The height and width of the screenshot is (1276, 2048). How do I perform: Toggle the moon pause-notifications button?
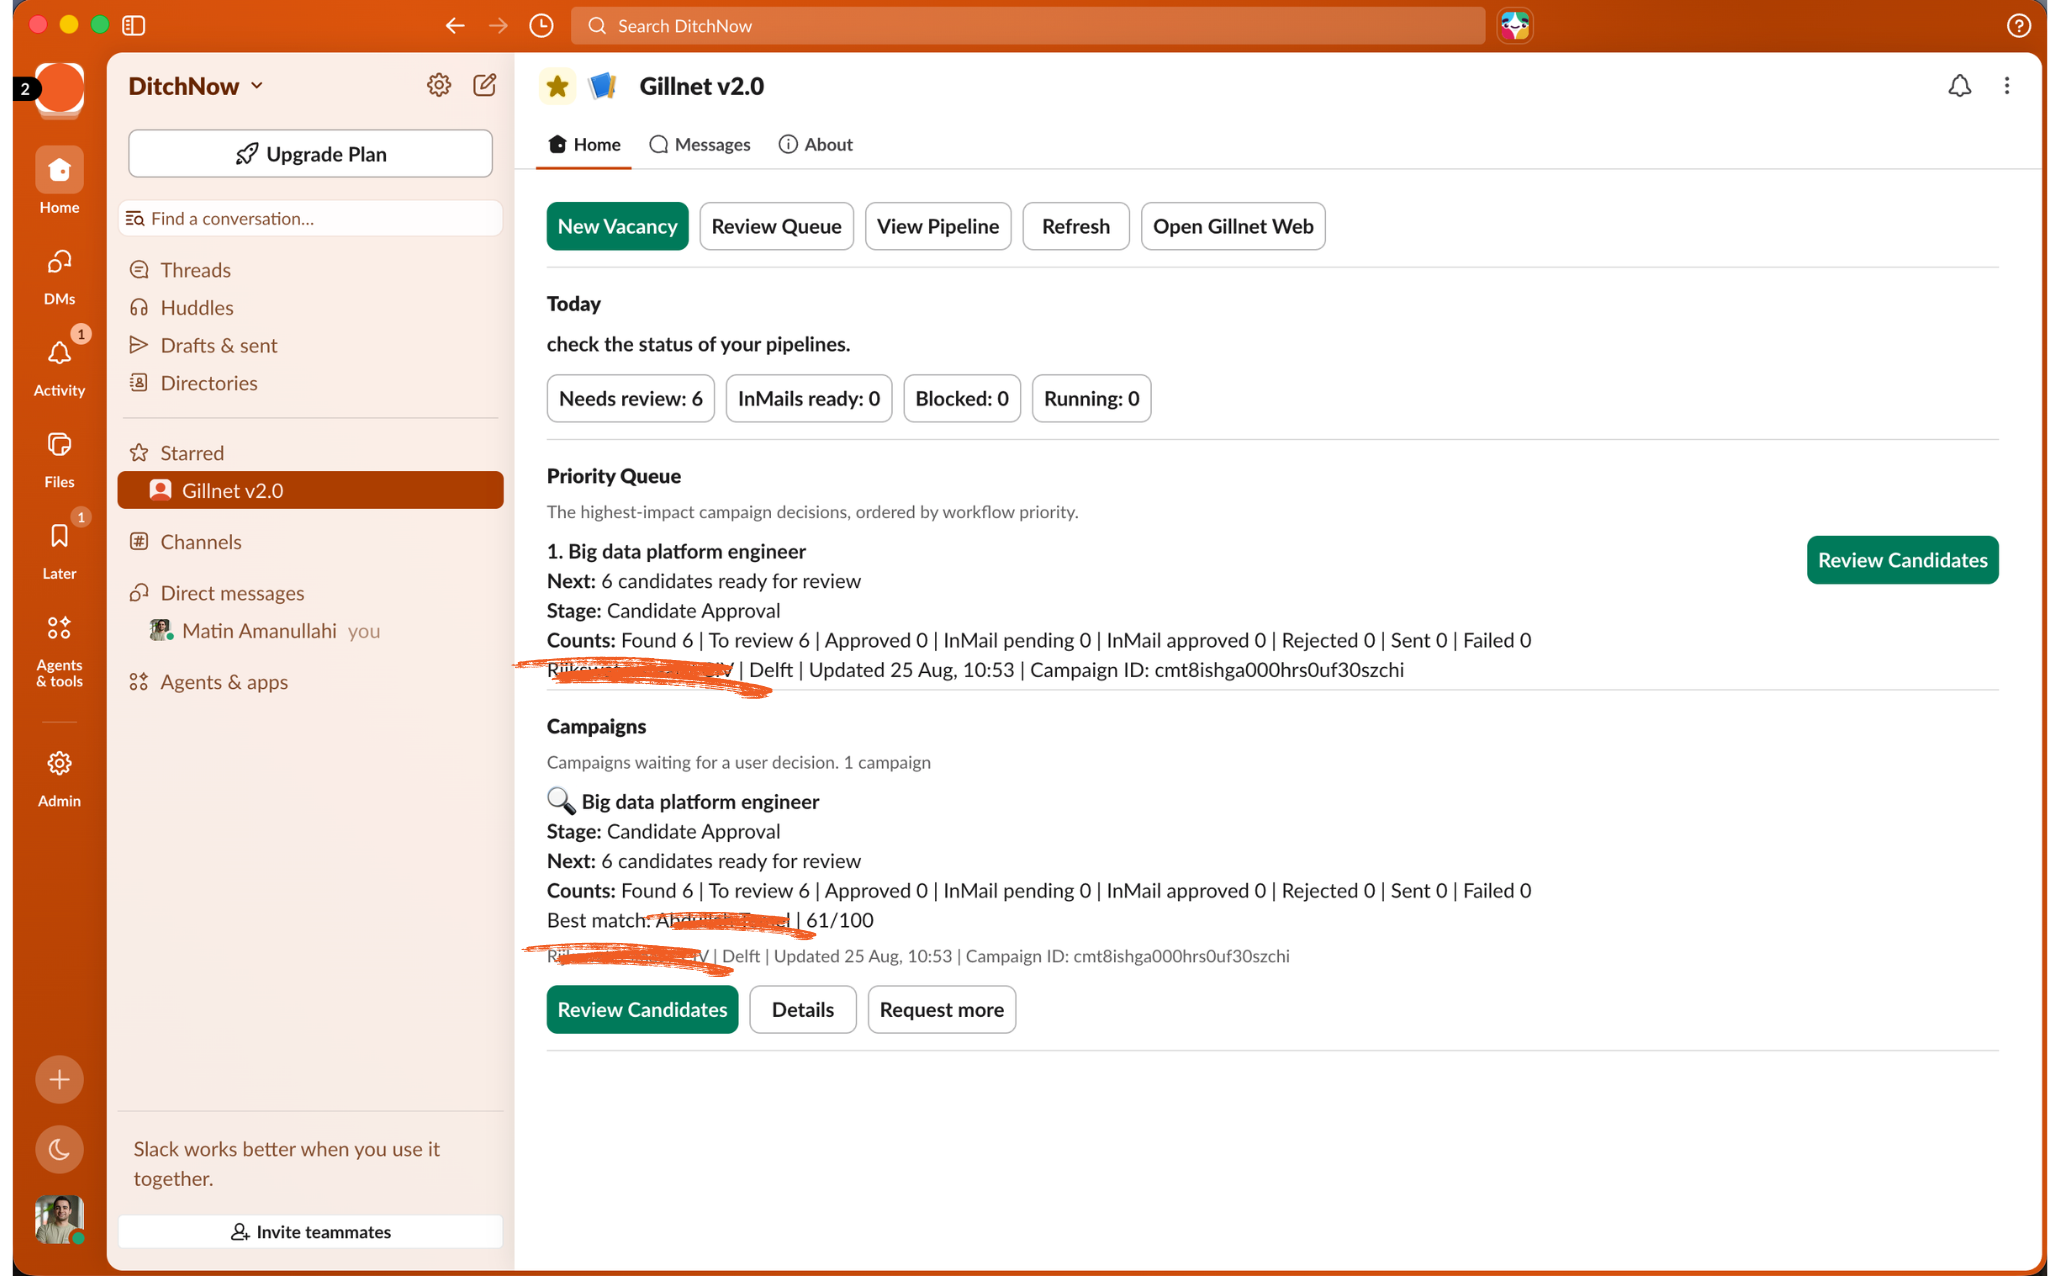[x=59, y=1149]
